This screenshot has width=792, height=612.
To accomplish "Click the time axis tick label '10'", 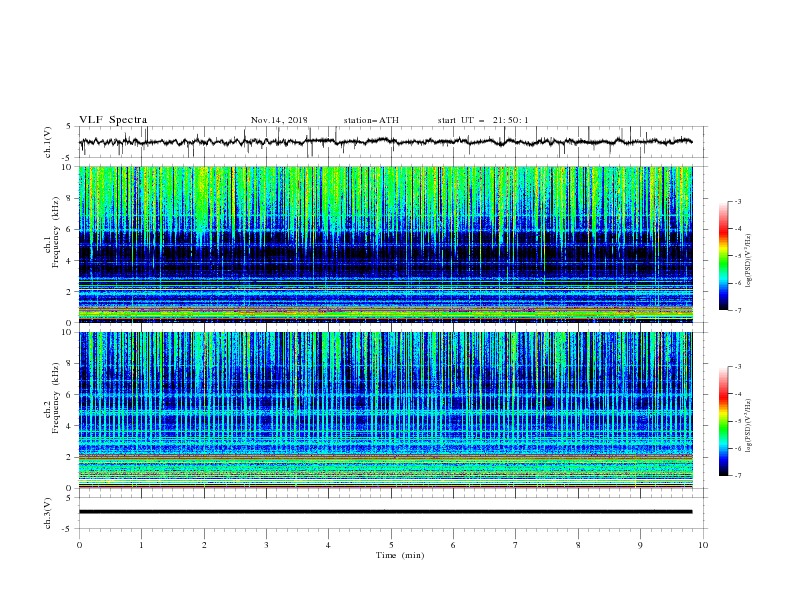I will point(703,545).
